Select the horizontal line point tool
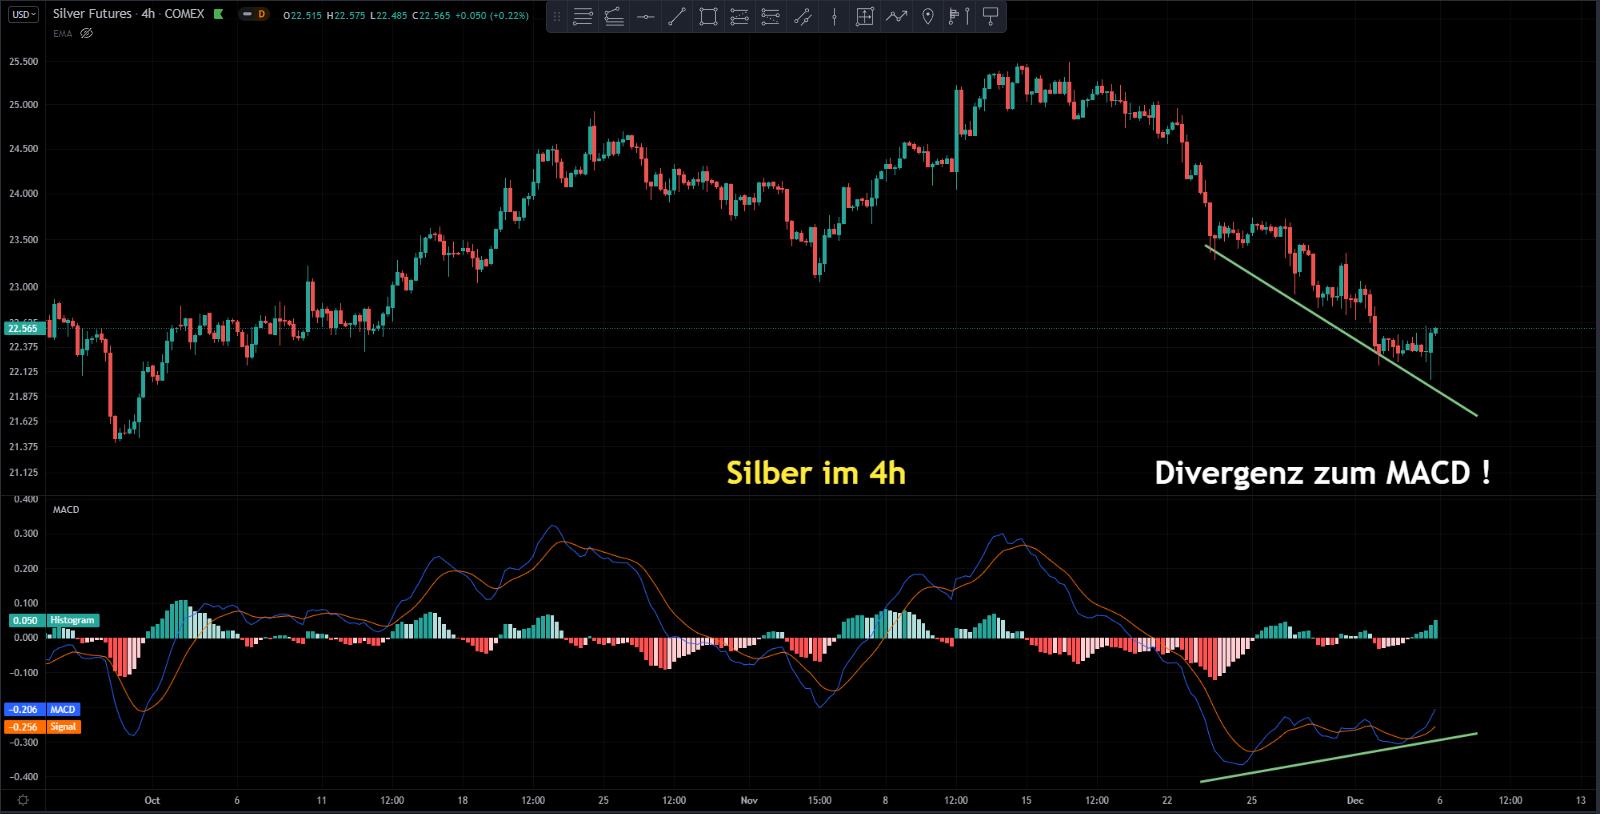This screenshot has height=814, width=1600. pyautogui.click(x=646, y=16)
